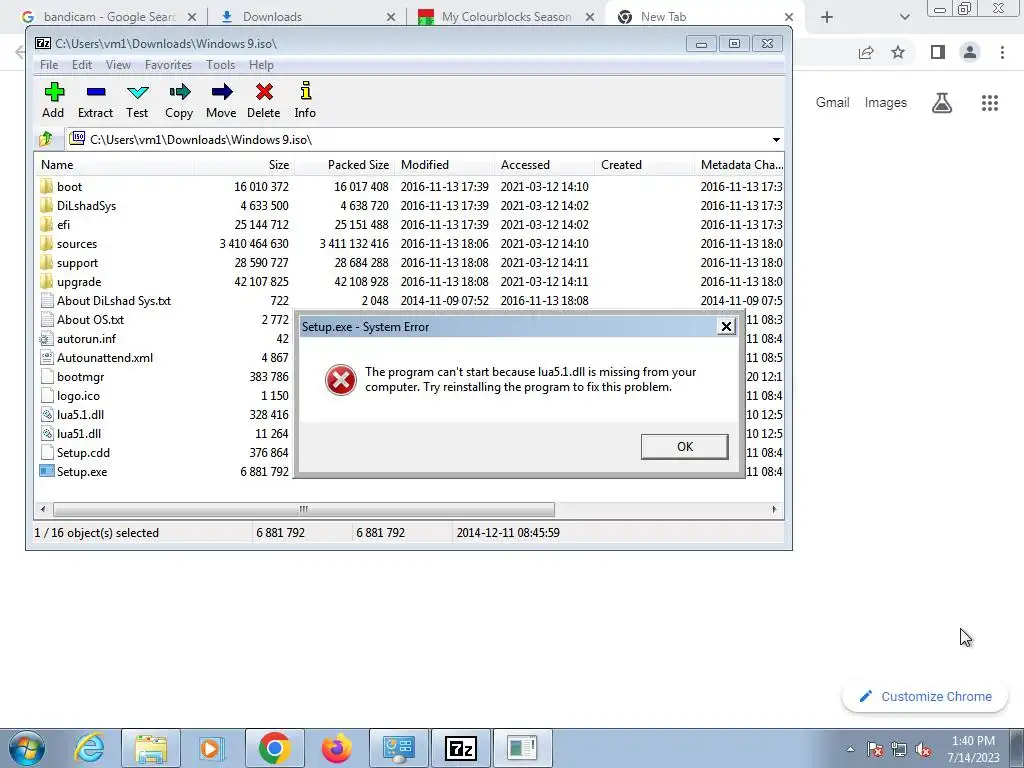
Task: Sort by the Modified column header
Action: (444, 165)
